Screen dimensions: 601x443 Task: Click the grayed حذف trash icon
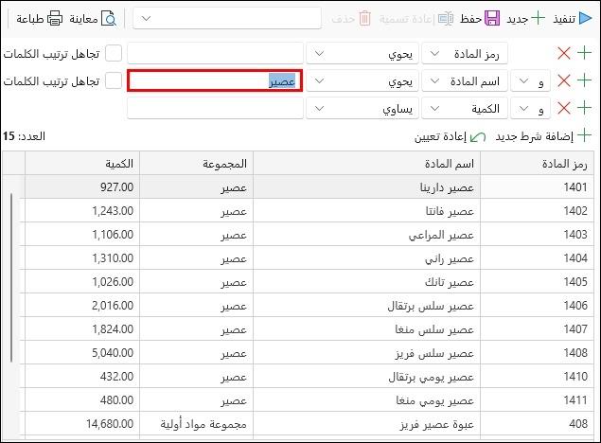tap(365, 18)
